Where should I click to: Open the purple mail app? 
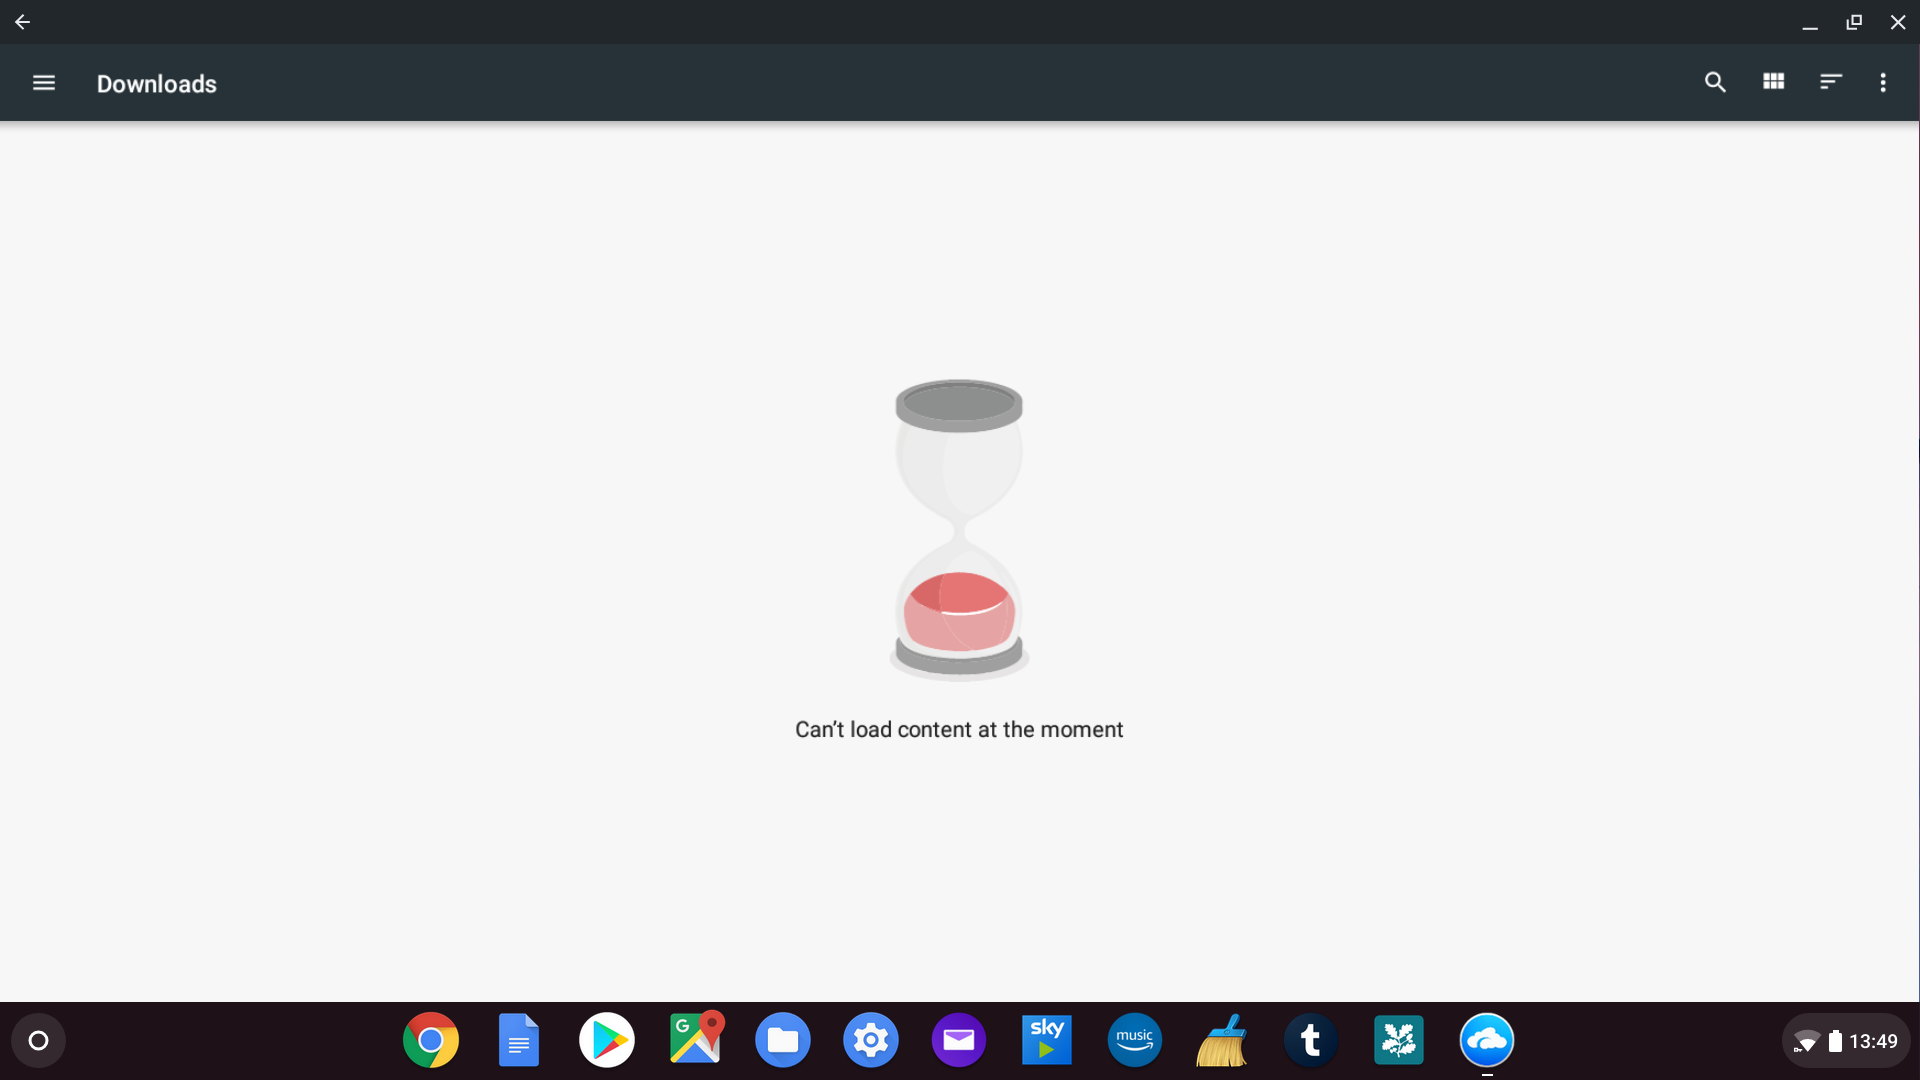(959, 1040)
